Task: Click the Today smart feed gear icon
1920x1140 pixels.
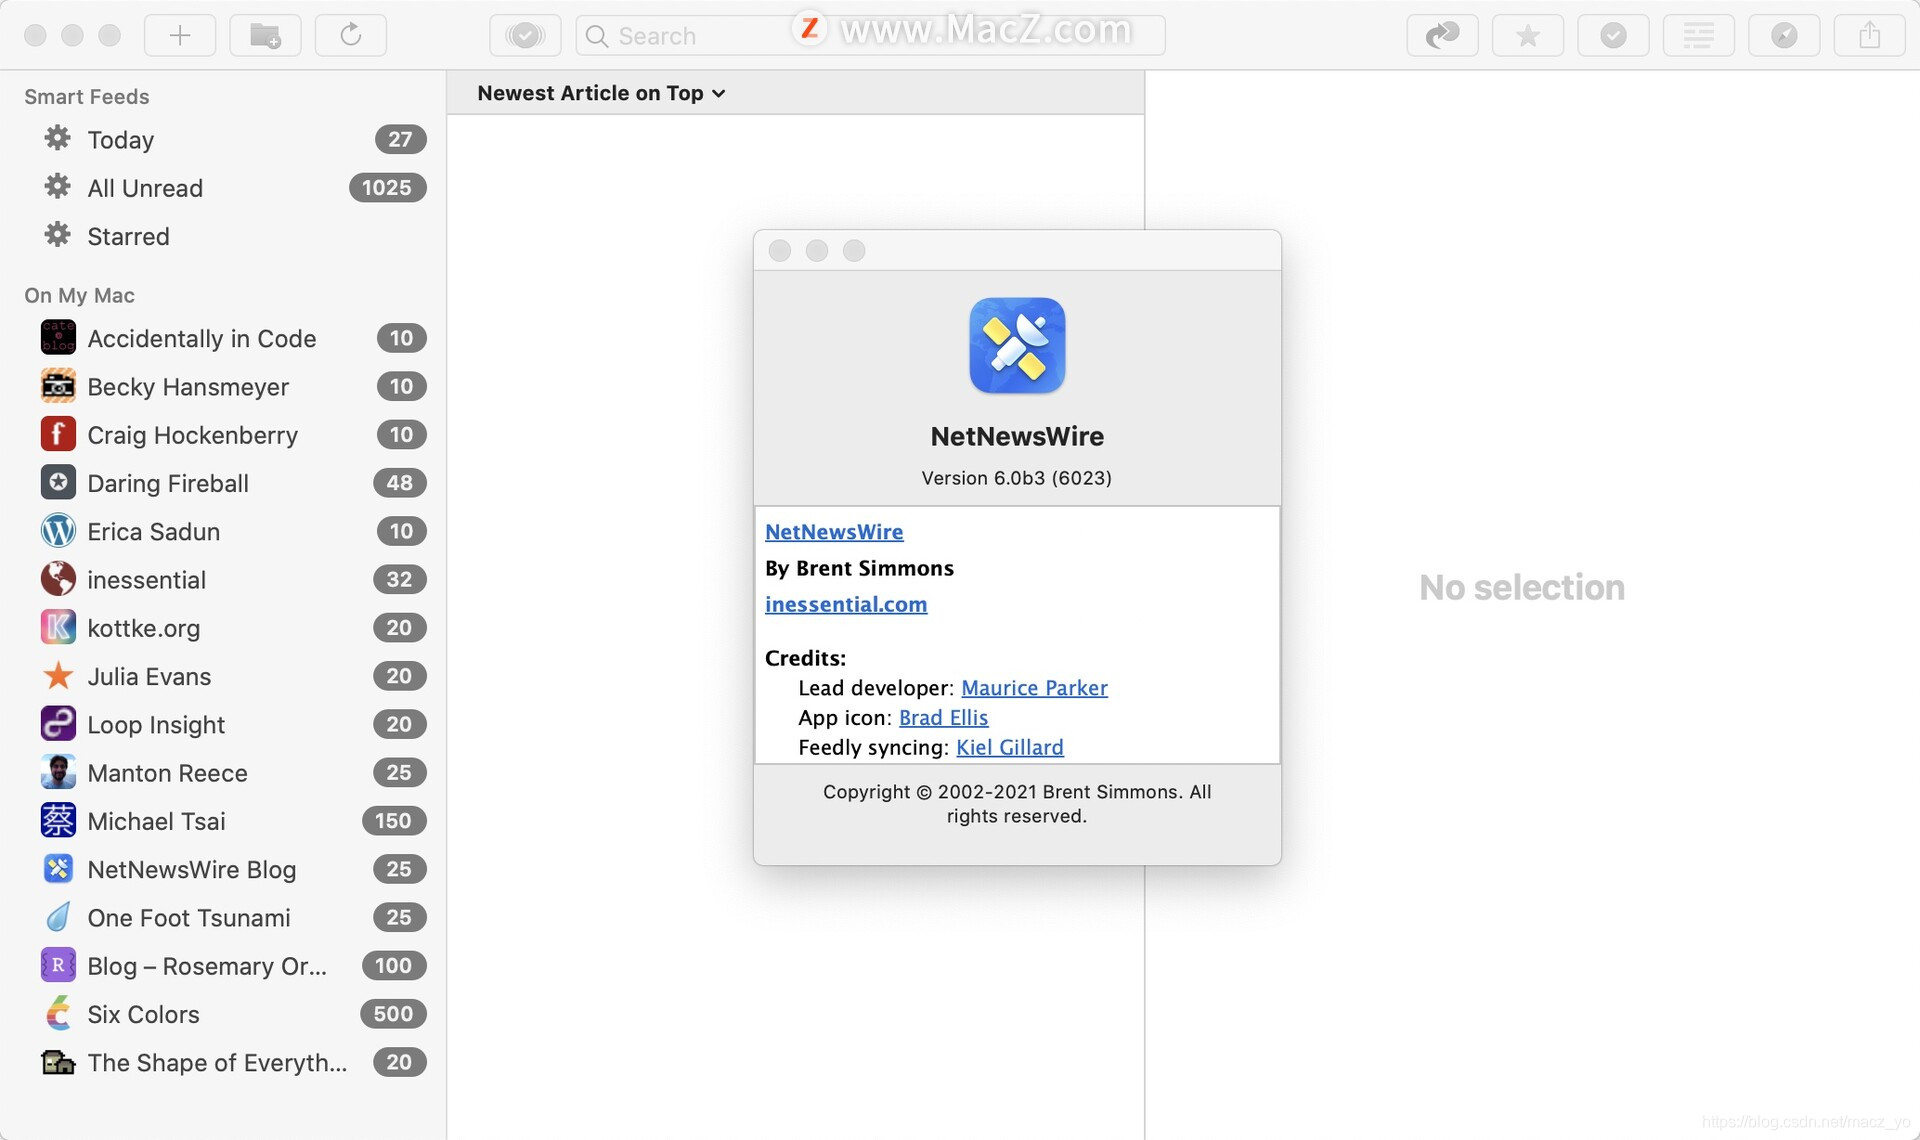Action: pyautogui.click(x=58, y=139)
